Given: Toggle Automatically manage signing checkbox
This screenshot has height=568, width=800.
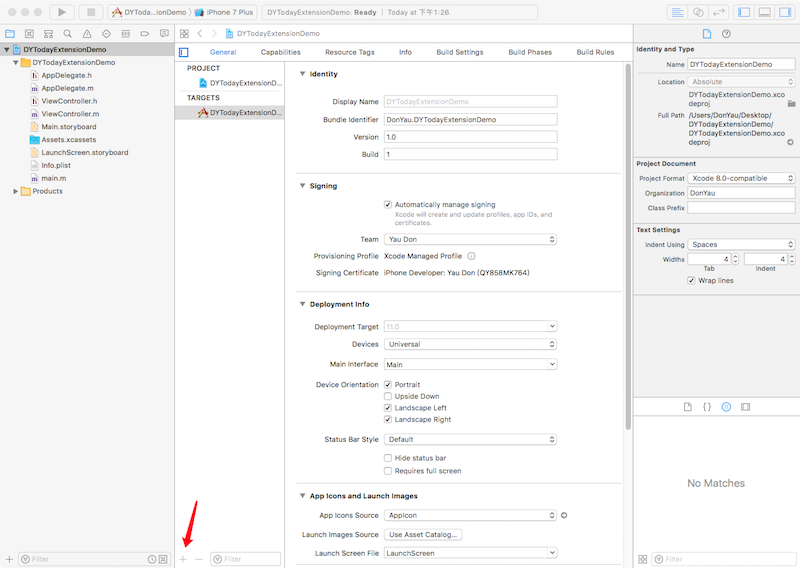Looking at the screenshot, I should point(388,205).
